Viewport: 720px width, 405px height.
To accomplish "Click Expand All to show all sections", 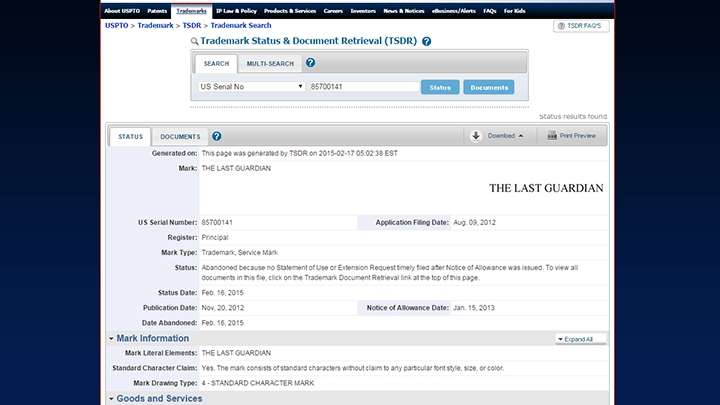I will (579, 340).
